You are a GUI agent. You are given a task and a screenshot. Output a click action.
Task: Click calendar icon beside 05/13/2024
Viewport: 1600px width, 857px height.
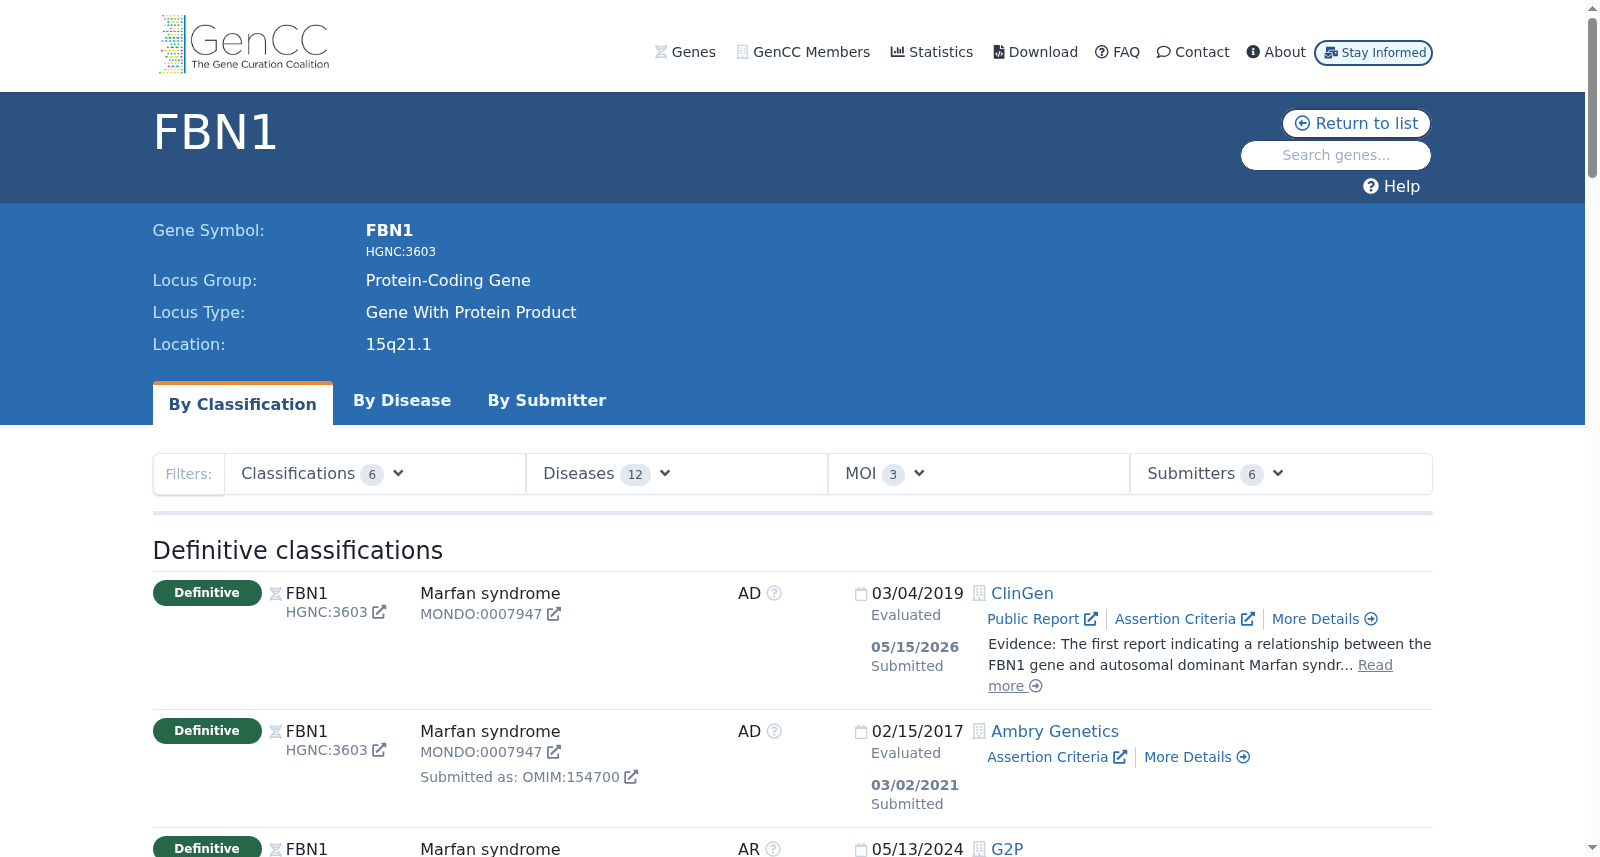(x=861, y=849)
